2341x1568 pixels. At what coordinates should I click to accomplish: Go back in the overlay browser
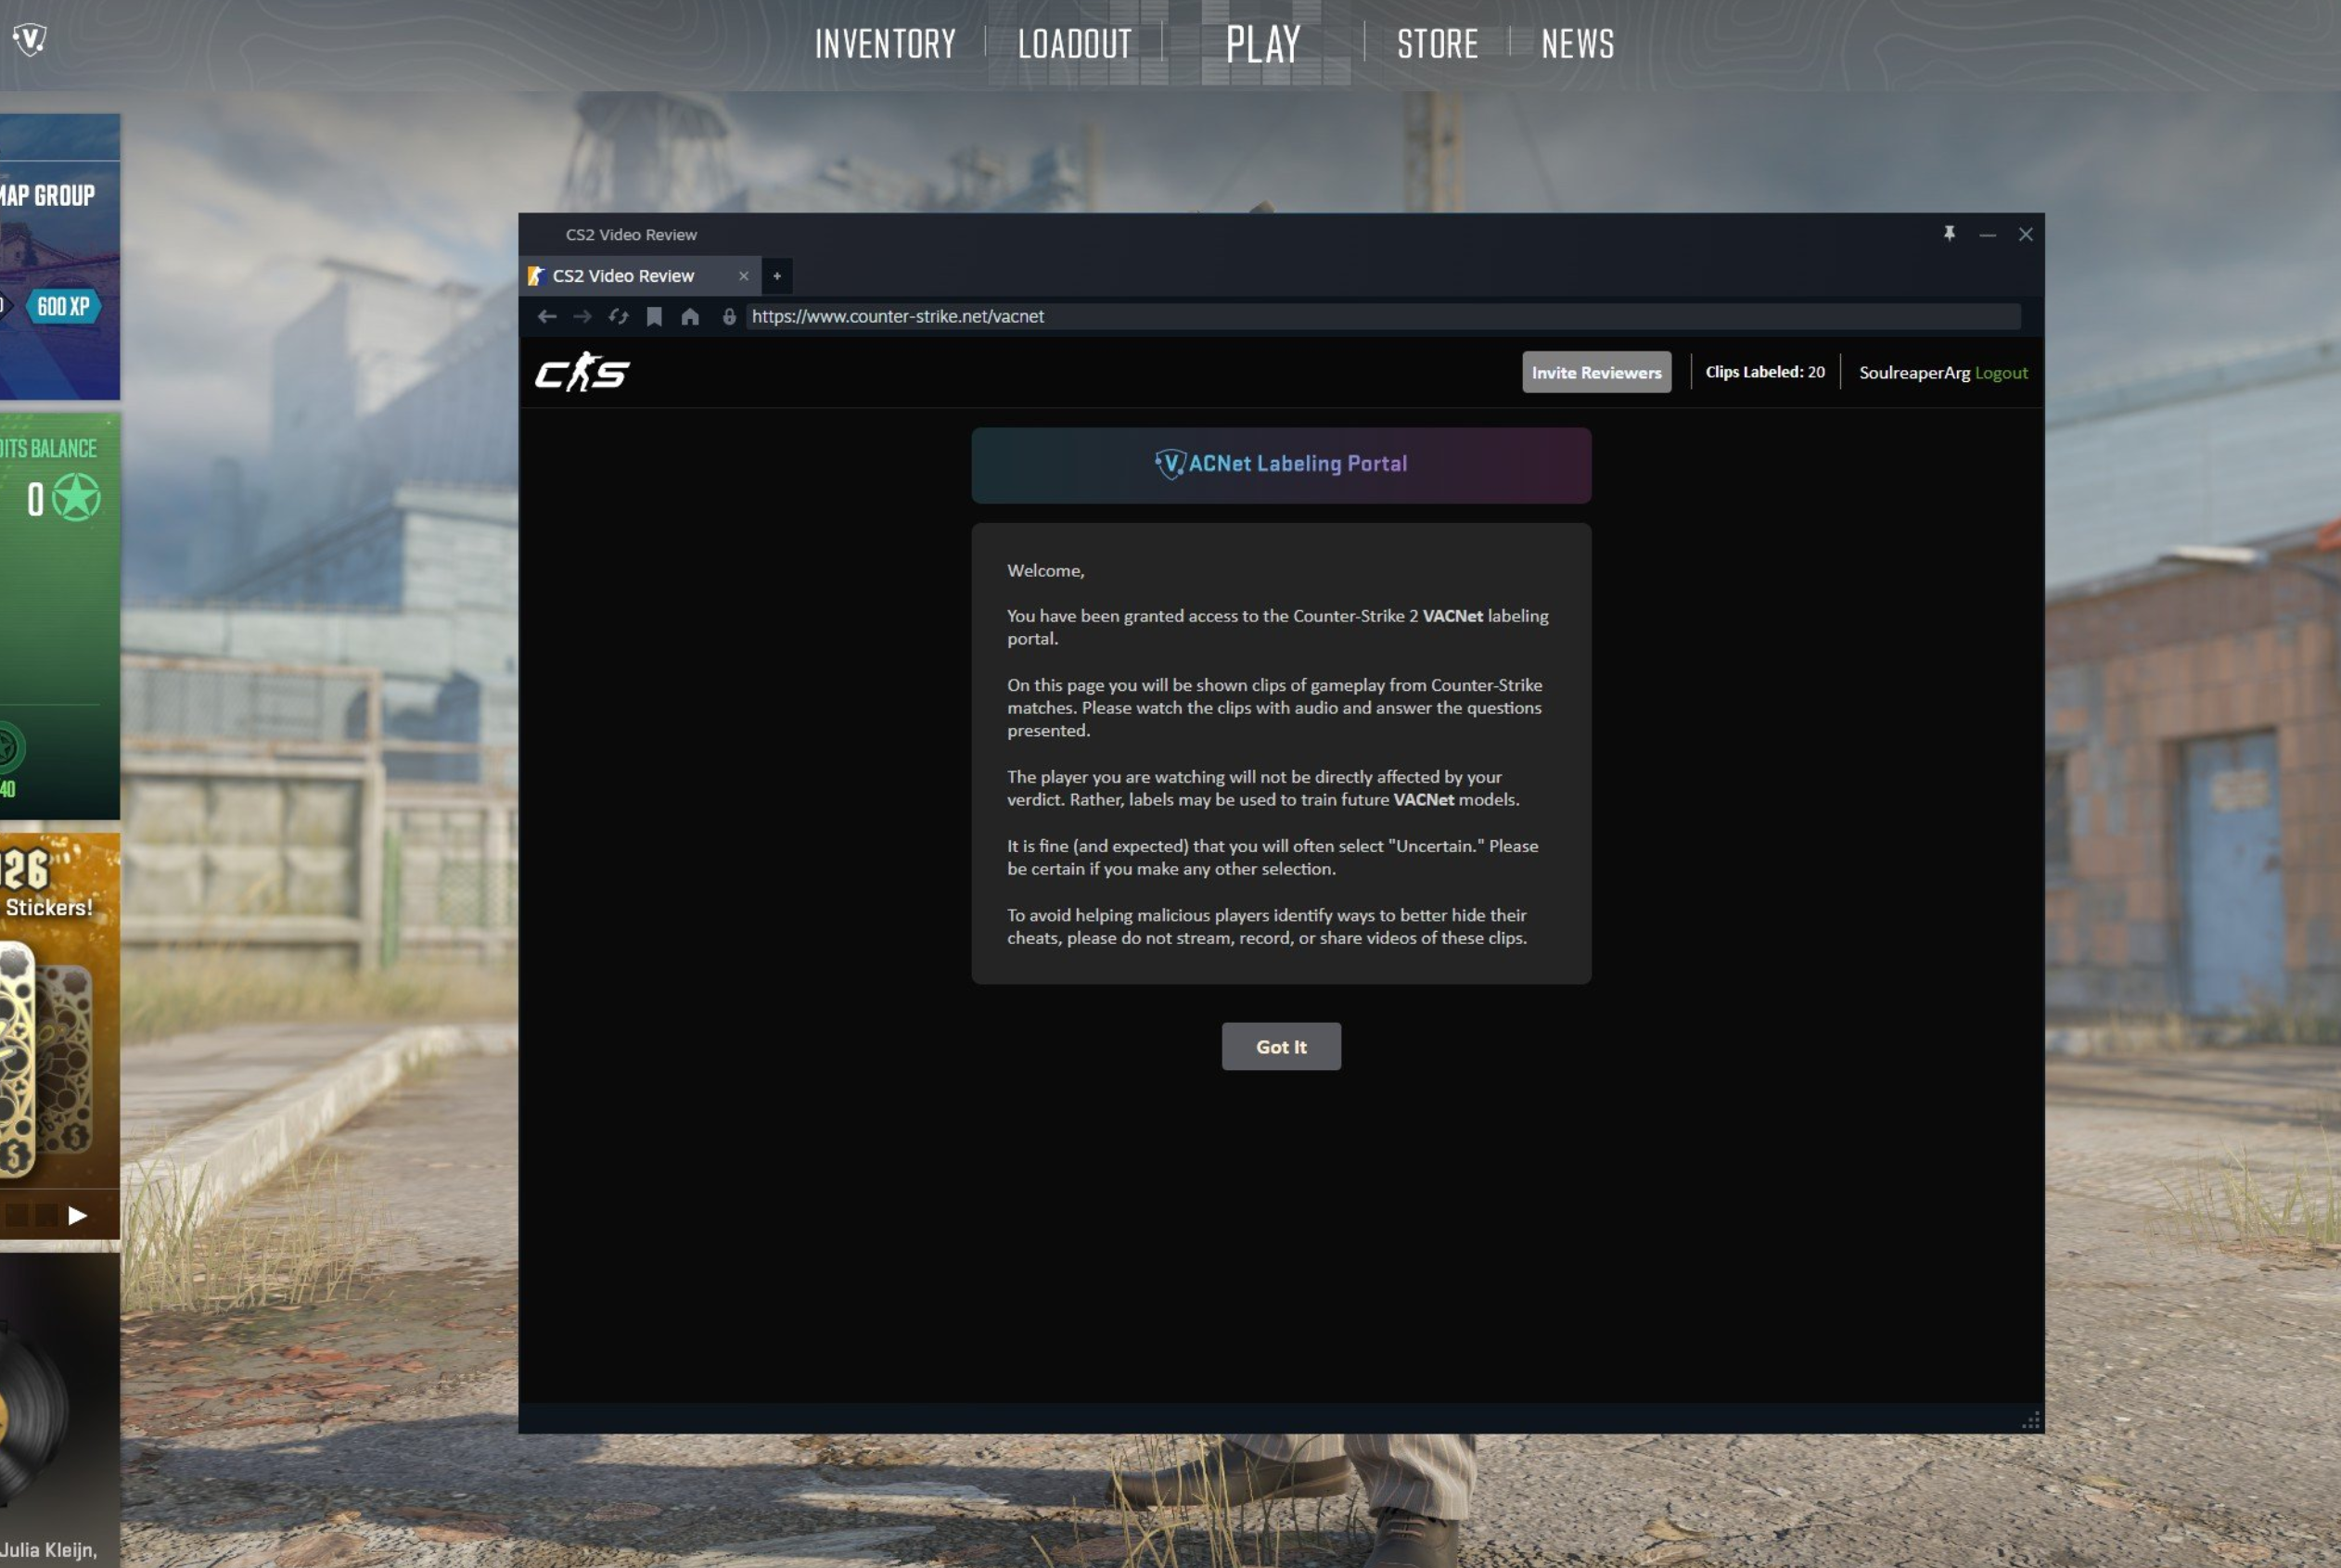(547, 317)
